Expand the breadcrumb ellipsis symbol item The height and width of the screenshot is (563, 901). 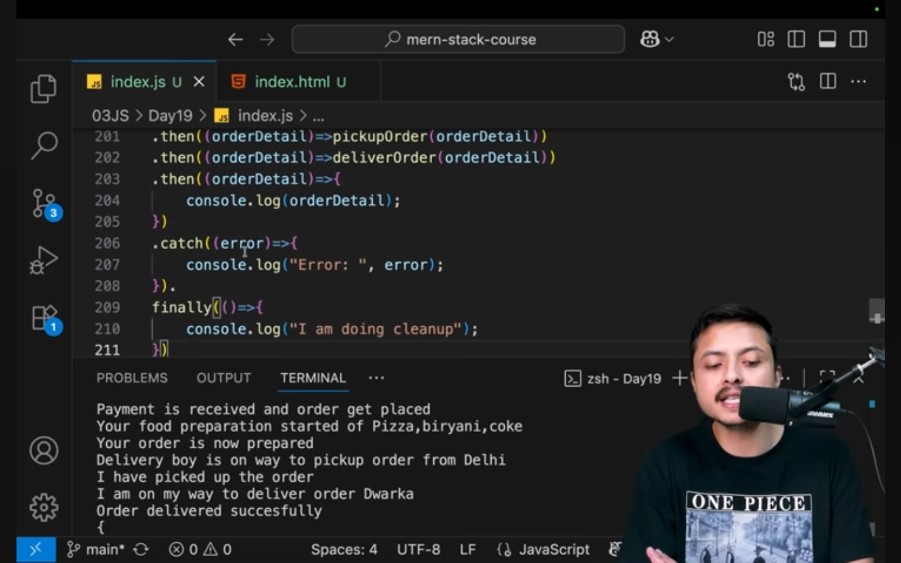[318, 116]
